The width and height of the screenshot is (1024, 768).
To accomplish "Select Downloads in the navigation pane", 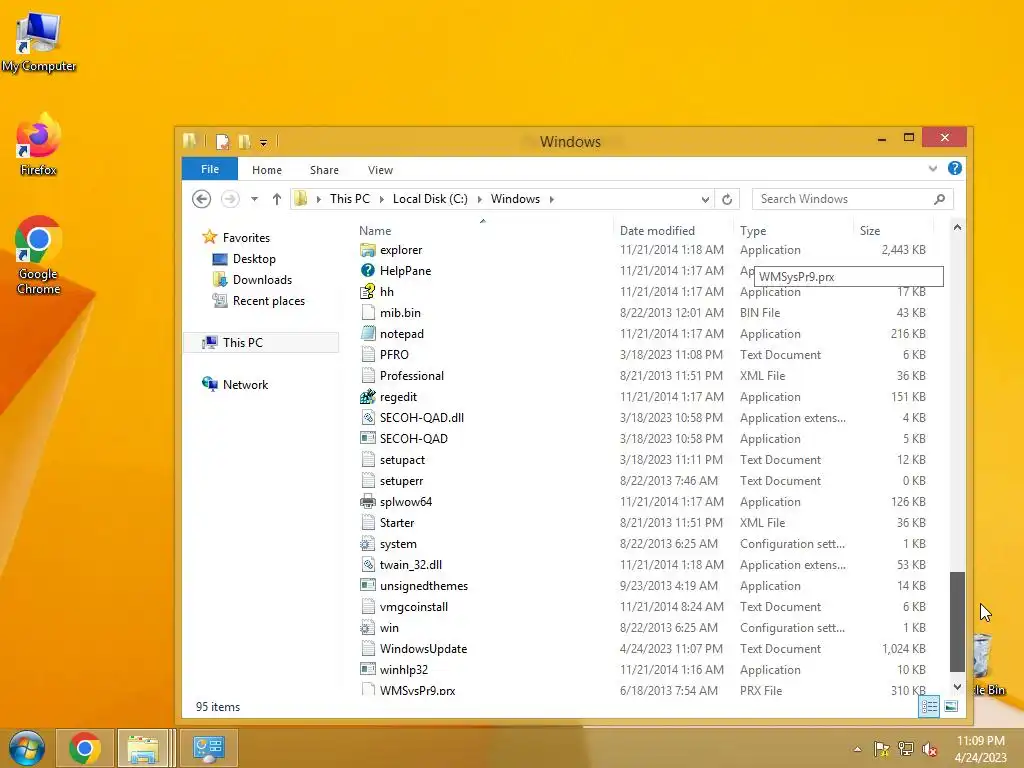I will 262,280.
